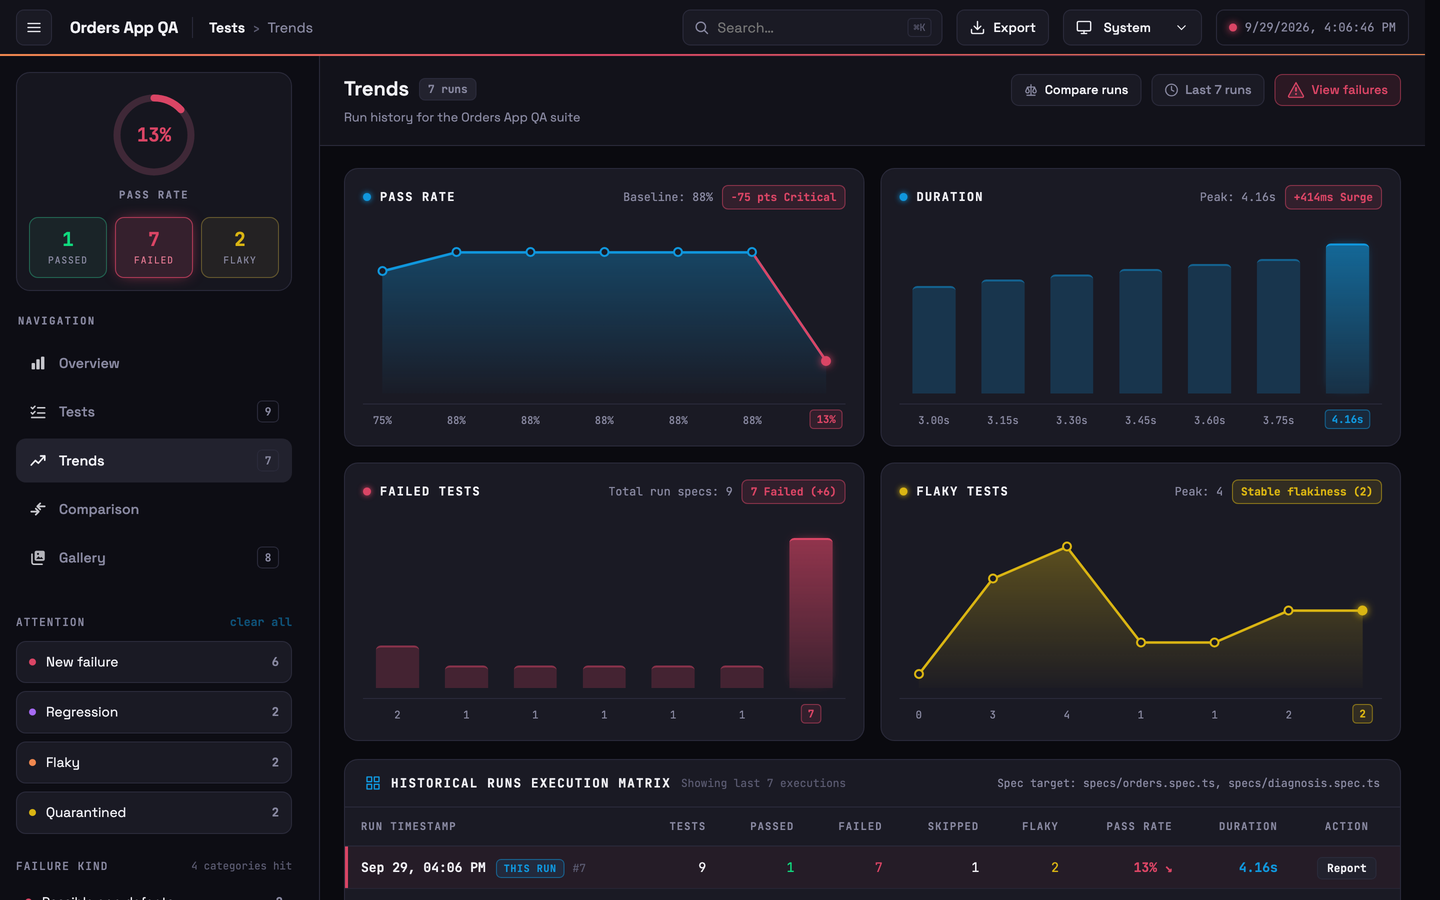Click the tallest failed tests bar
Image resolution: width=1440 pixels, height=900 pixels.
[x=811, y=613]
